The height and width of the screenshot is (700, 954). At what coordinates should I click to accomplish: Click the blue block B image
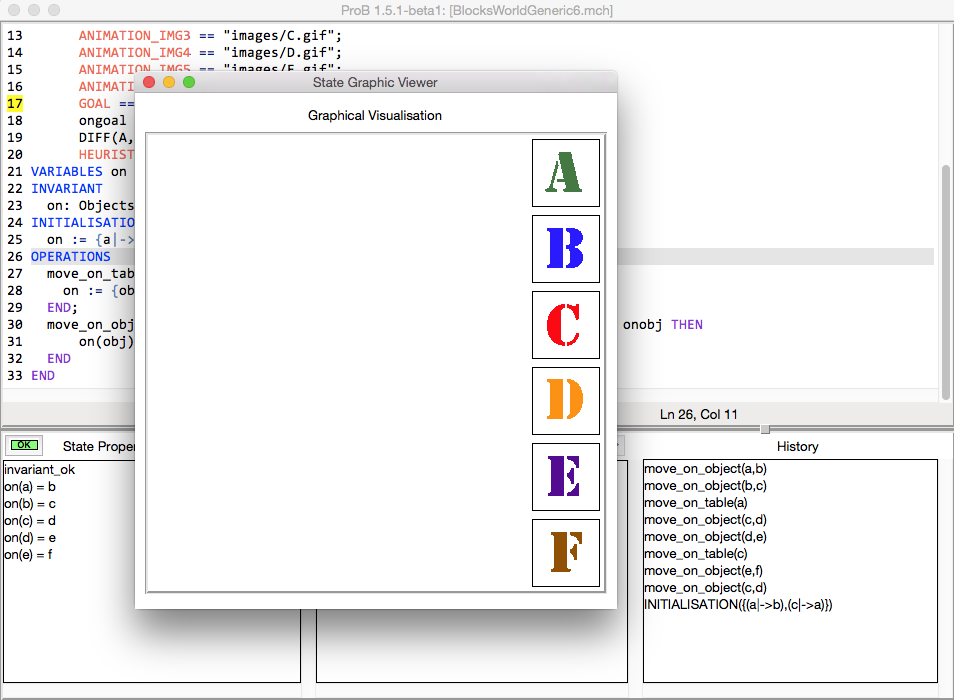coord(565,249)
